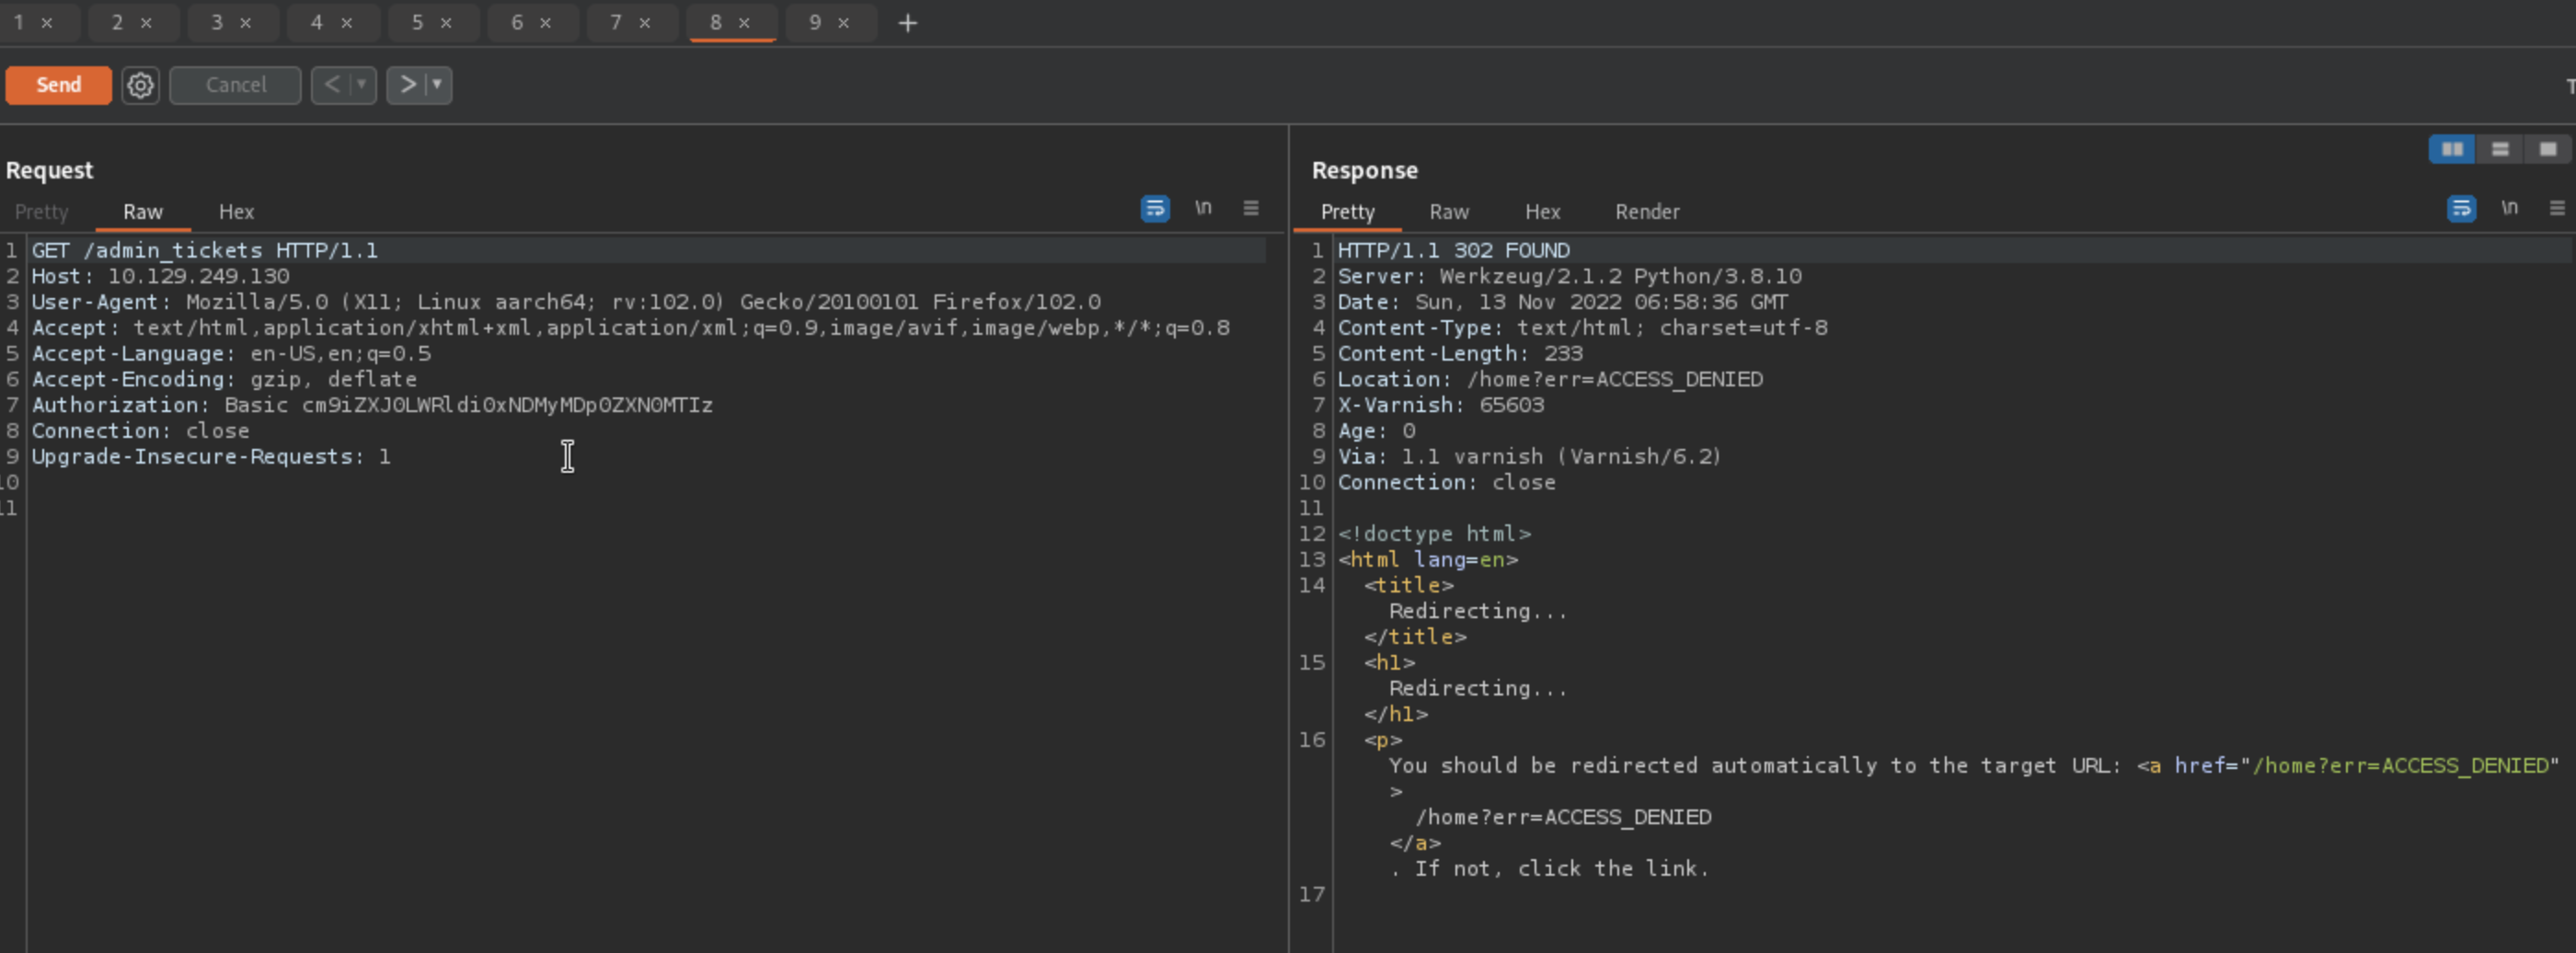The height and width of the screenshot is (953, 2576).
Task: Toggle word wrap in Request panel
Action: pos(1155,208)
